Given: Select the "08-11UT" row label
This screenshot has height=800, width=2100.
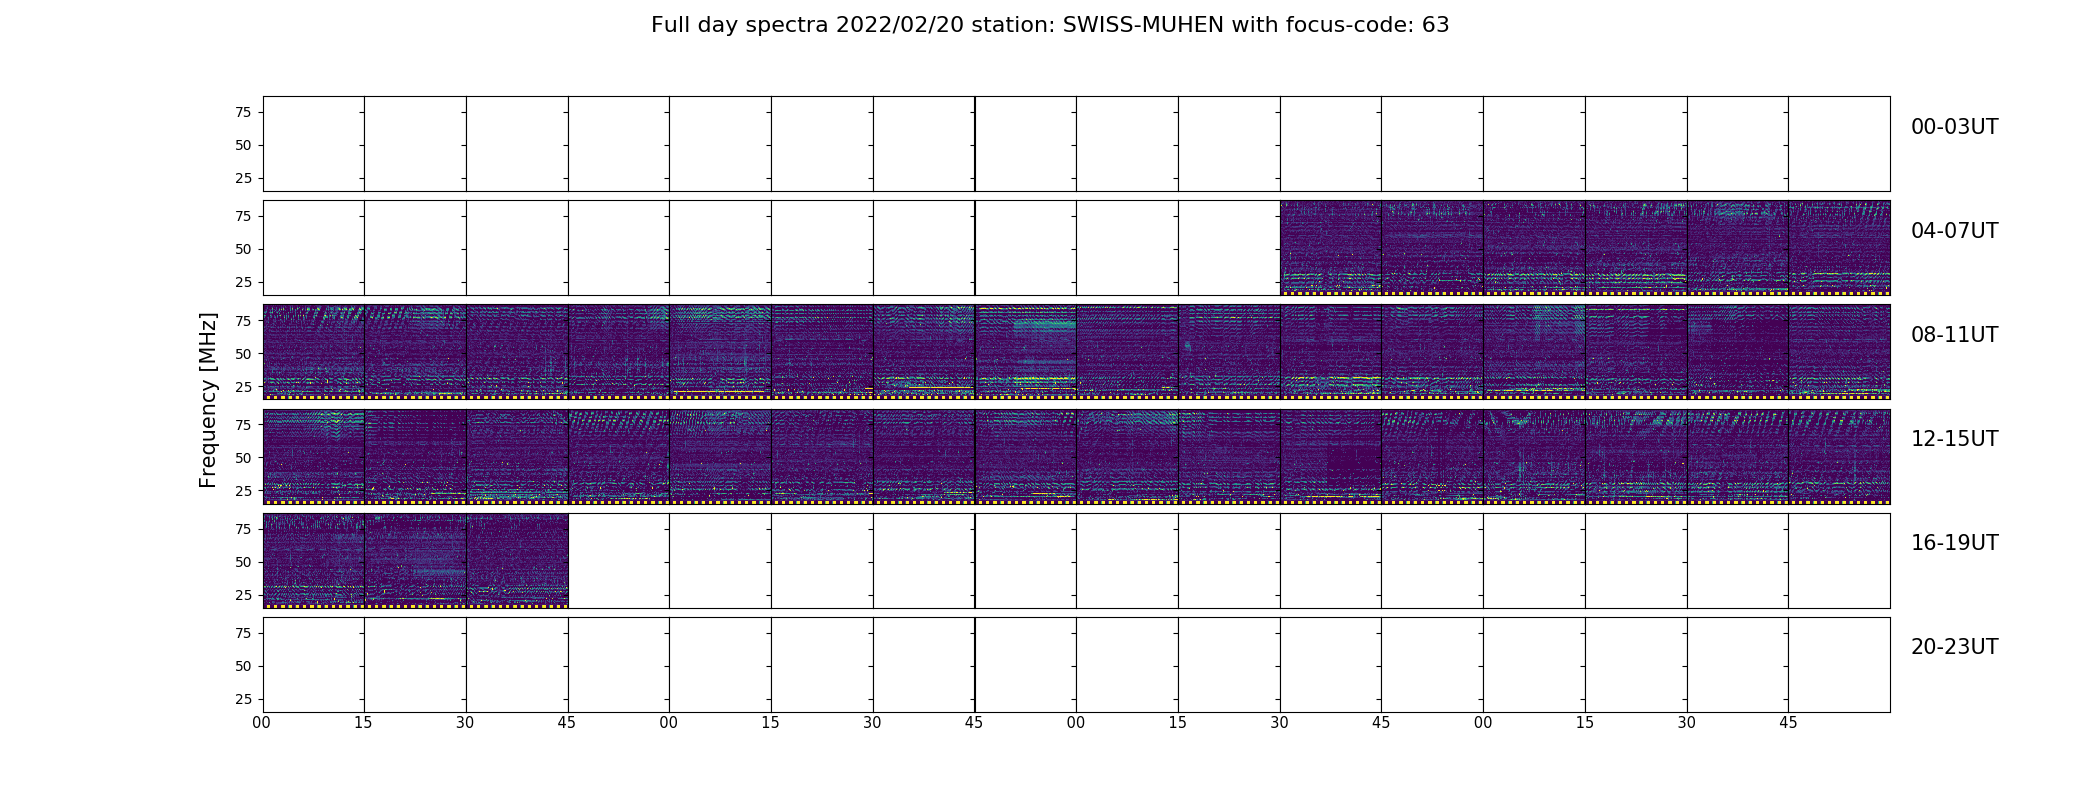Looking at the screenshot, I should point(1954,335).
